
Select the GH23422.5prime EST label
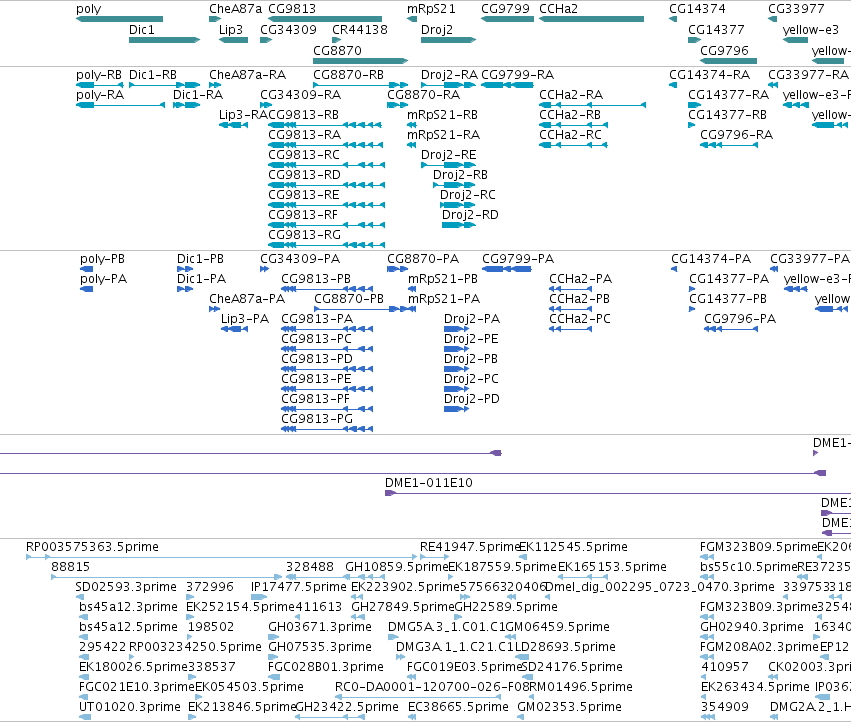pos(347,707)
